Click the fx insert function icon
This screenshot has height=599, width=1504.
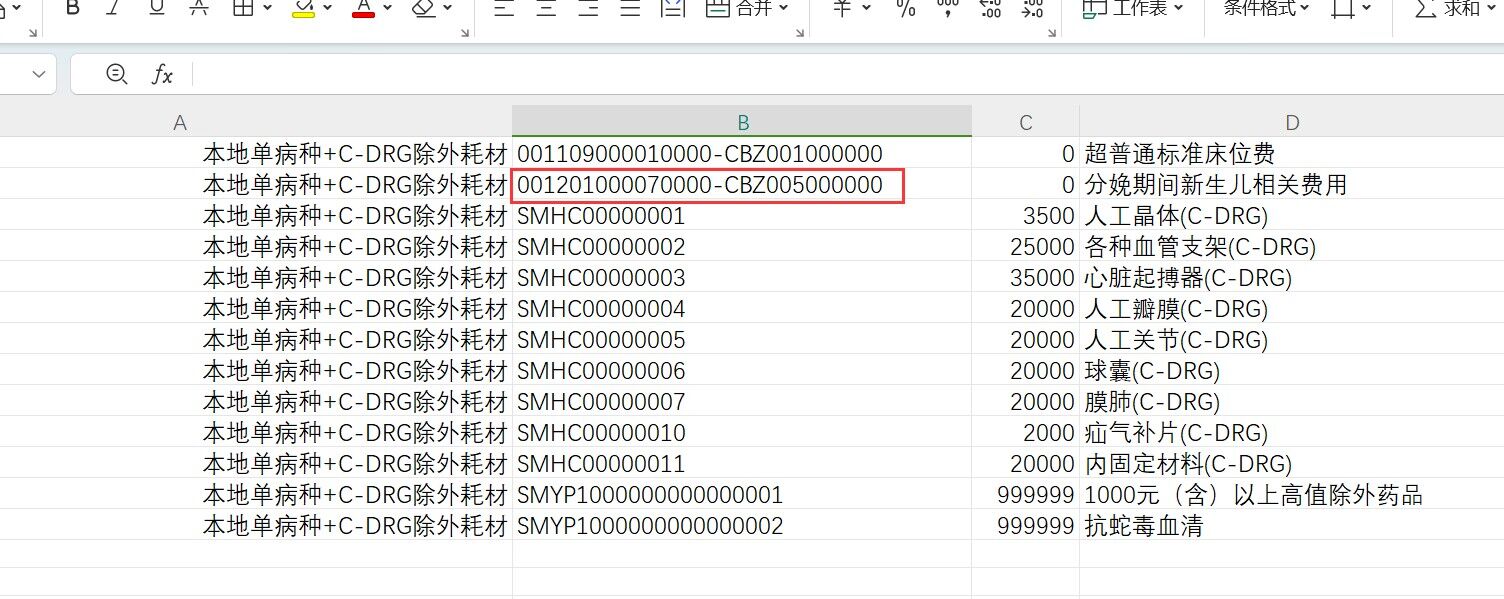pyautogui.click(x=162, y=74)
